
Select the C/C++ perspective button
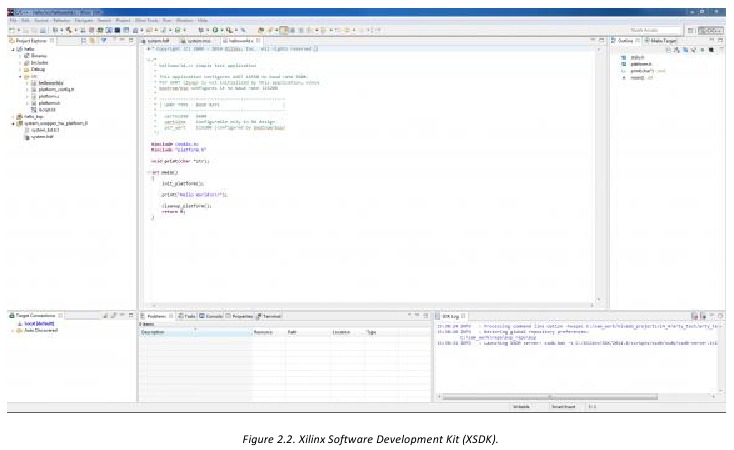(x=711, y=30)
